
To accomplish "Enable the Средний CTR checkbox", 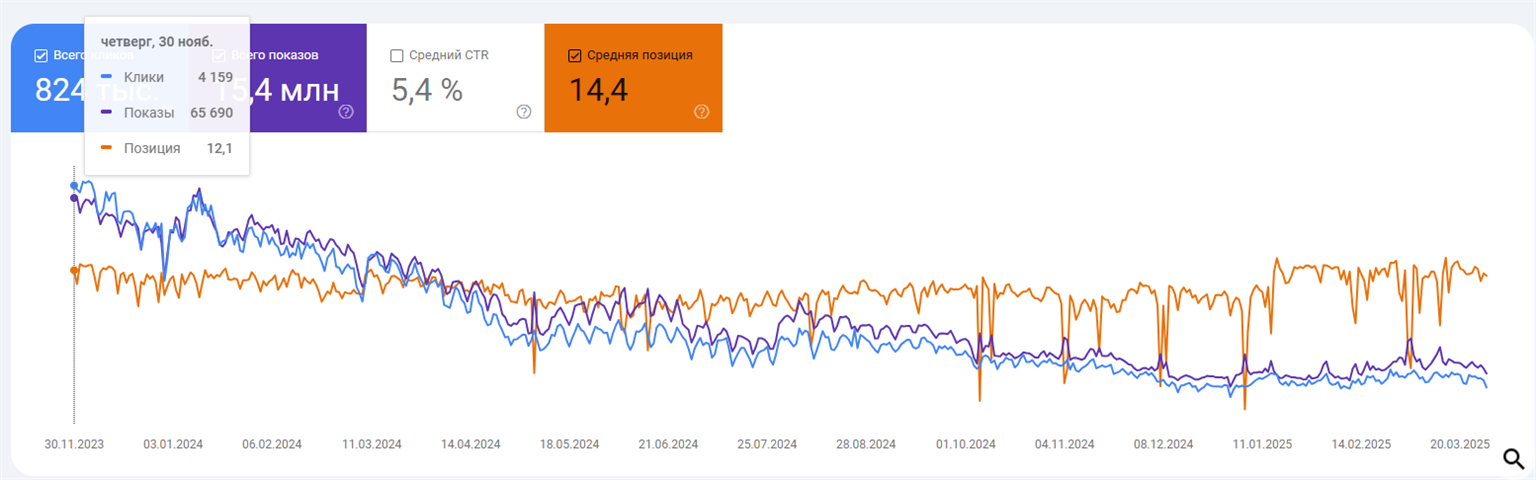I will pyautogui.click(x=397, y=56).
